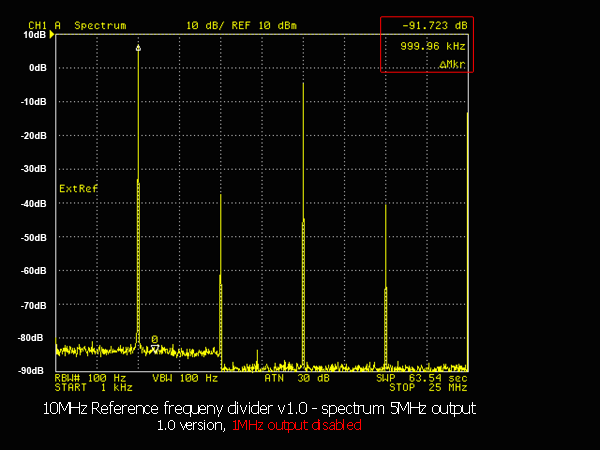The image size is (600, 450).
Task: Click the -90dB axis label
Action: tap(31, 371)
